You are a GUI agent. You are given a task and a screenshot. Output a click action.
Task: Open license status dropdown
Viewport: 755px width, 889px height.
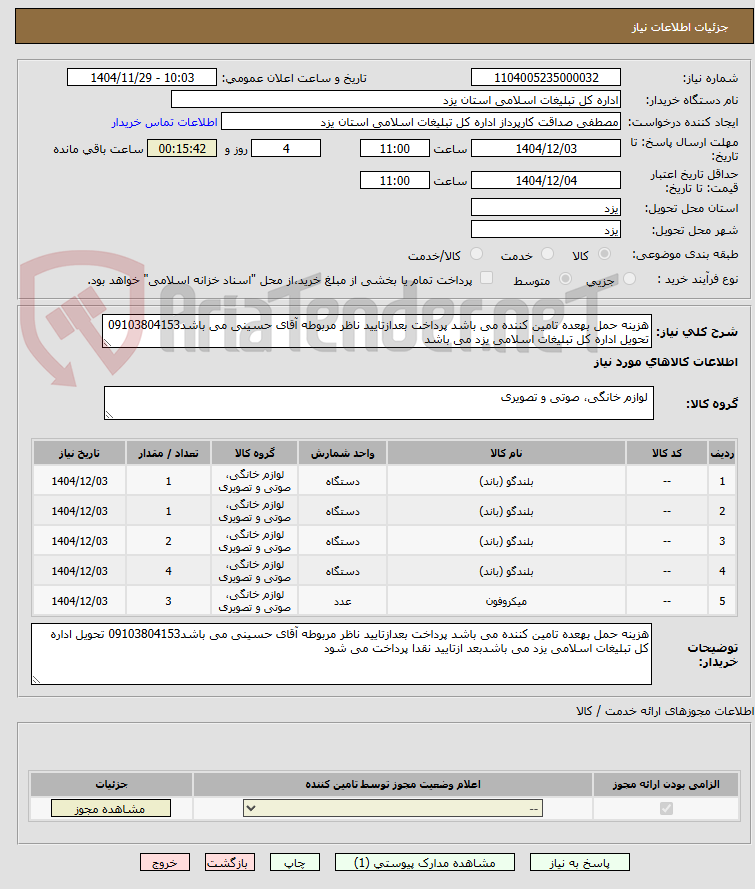tap(393, 808)
